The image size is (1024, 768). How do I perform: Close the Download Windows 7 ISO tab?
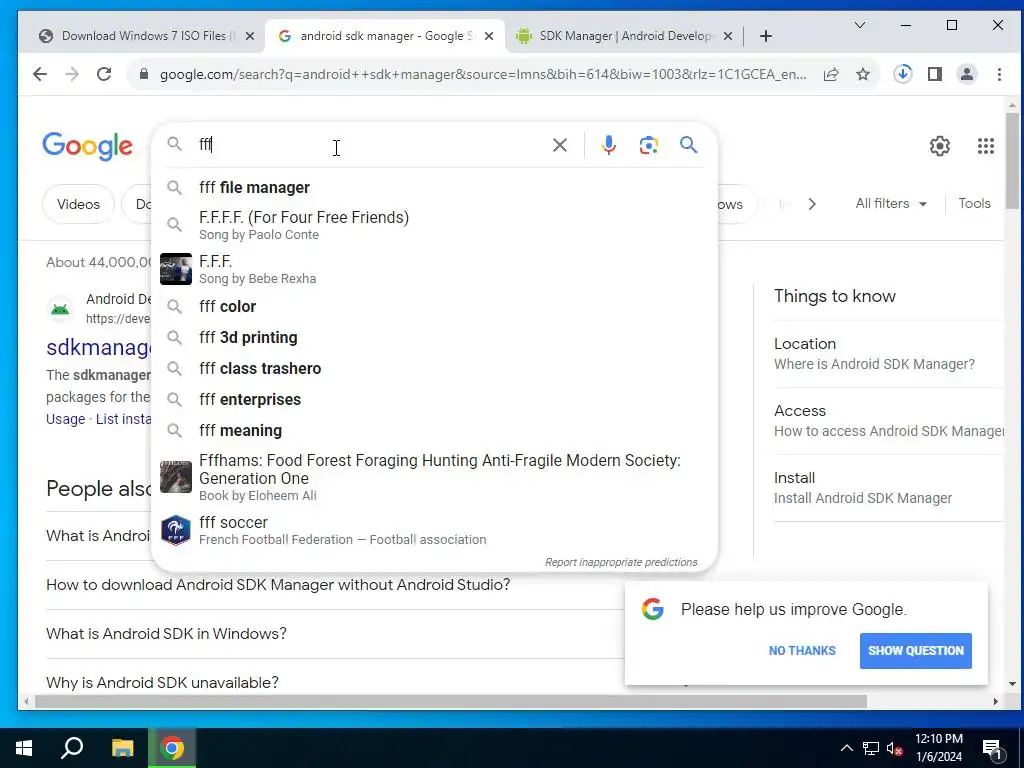click(249, 36)
